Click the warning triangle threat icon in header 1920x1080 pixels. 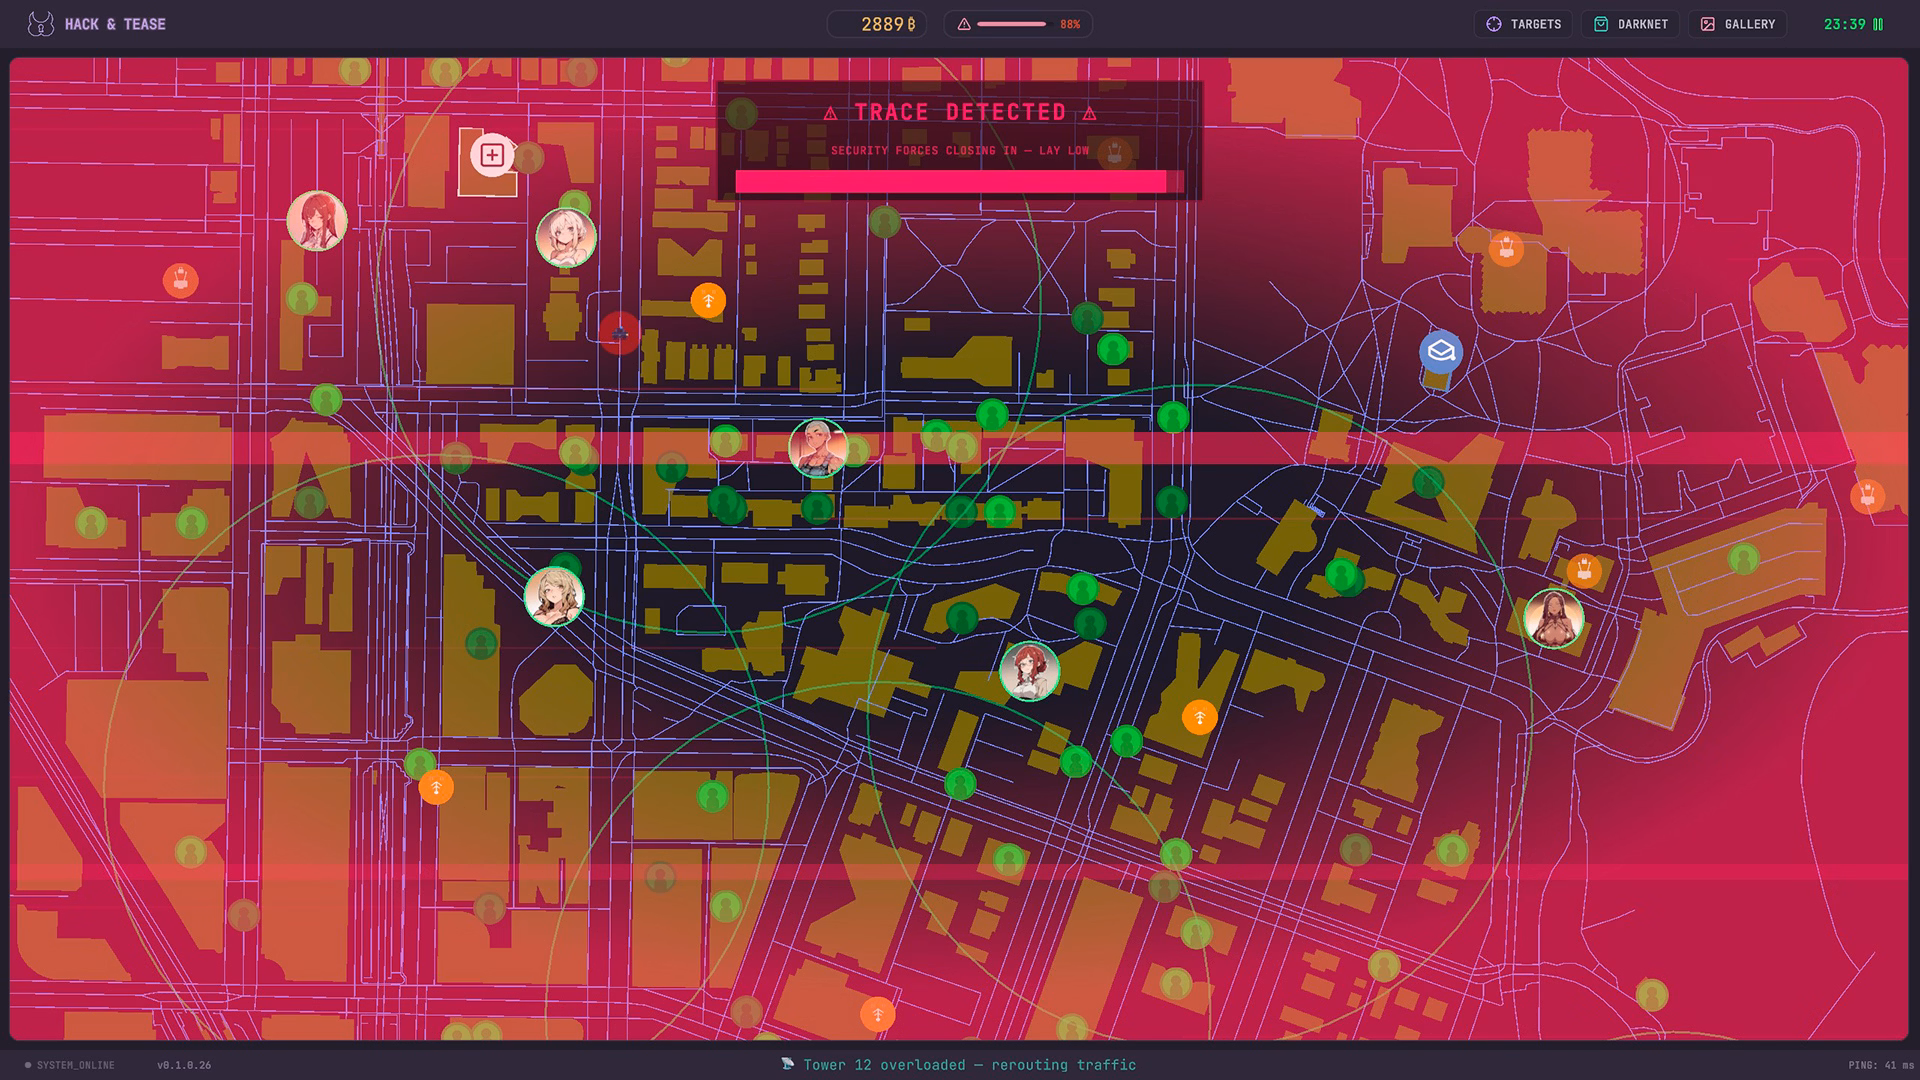tap(964, 24)
